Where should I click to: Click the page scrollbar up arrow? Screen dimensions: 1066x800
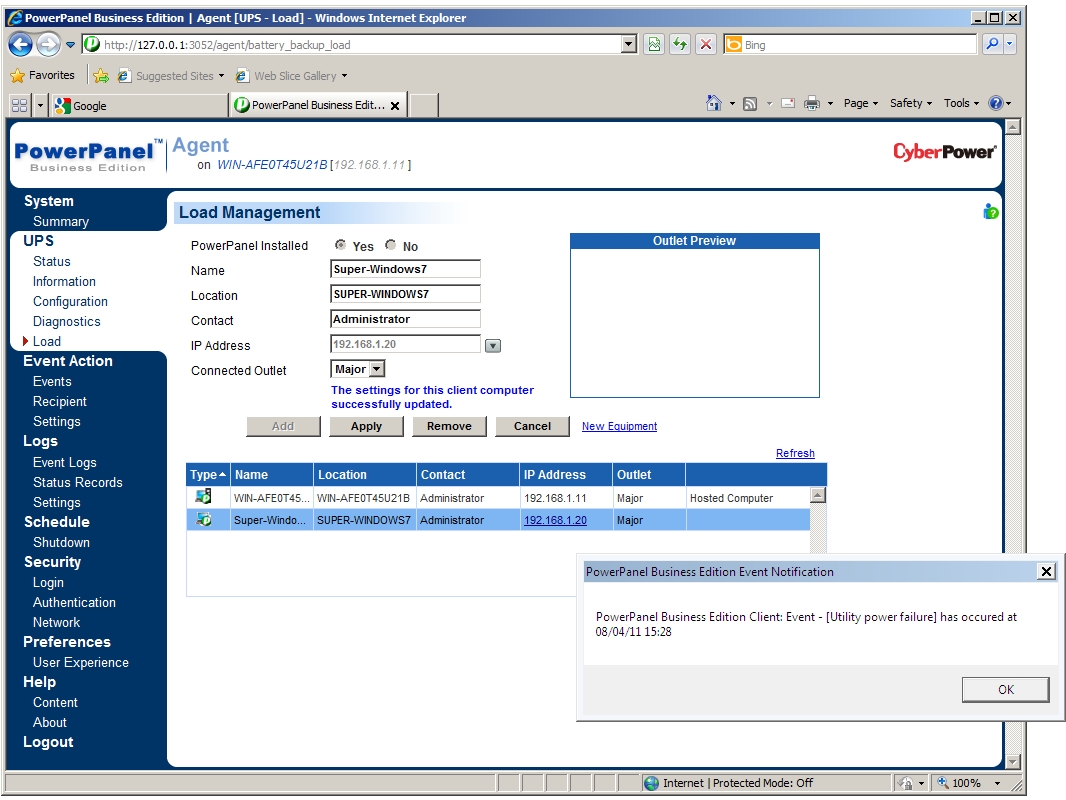pyautogui.click(x=1013, y=127)
